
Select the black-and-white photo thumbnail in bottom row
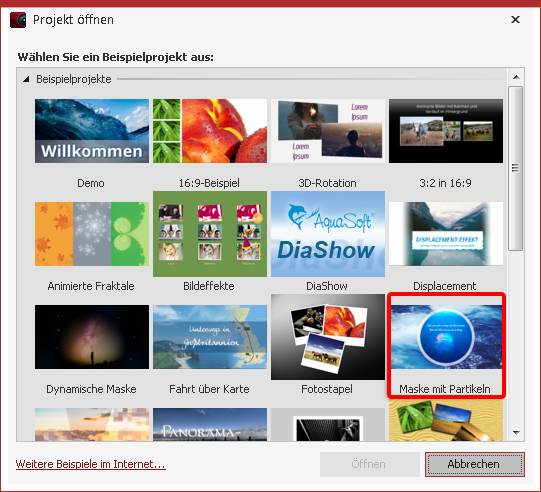pos(328,424)
